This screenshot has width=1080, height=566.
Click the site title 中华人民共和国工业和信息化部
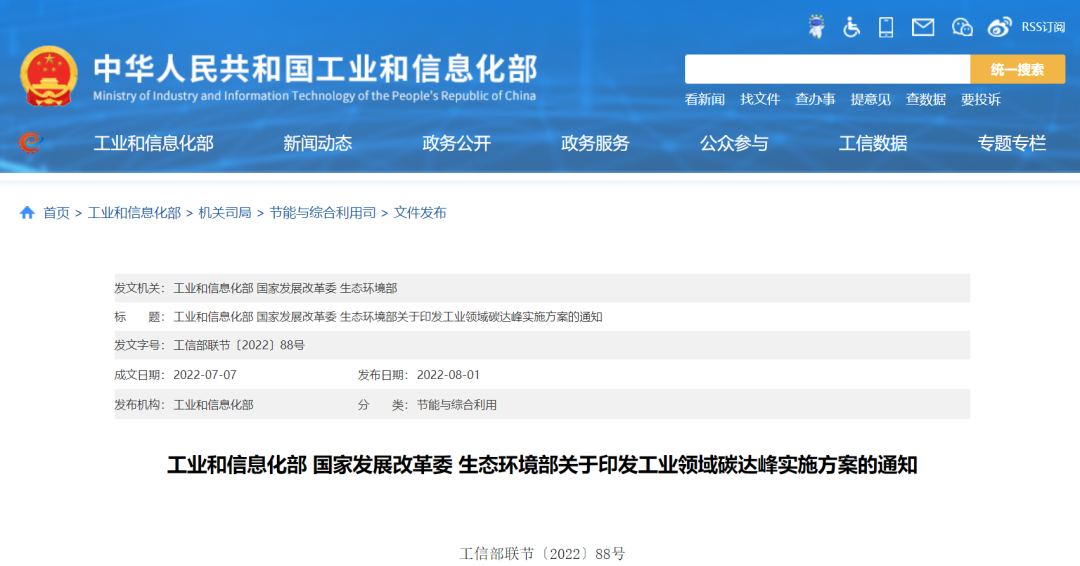[x=315, y=69]
